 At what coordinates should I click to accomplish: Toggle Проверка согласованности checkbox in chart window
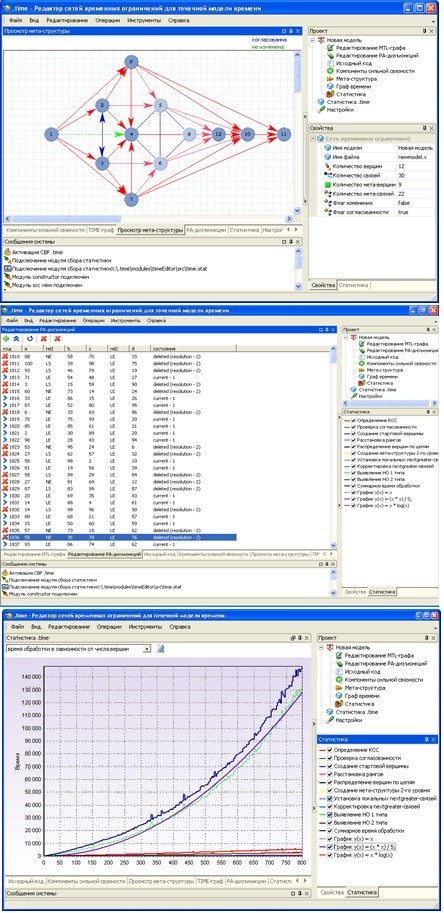pos(331,758)
